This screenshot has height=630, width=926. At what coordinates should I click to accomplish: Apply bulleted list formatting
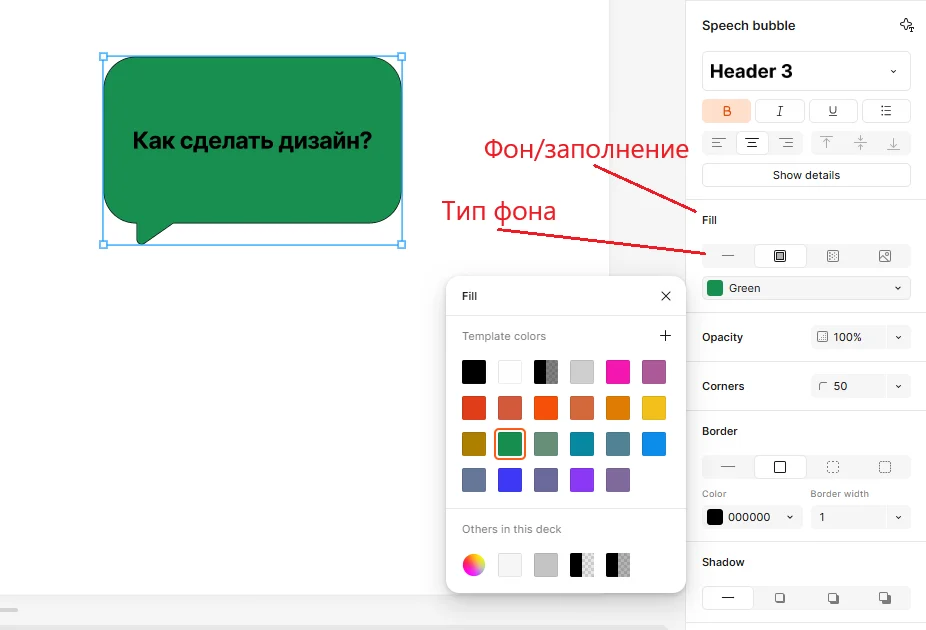pyautogui.click(x=886, y=111)
